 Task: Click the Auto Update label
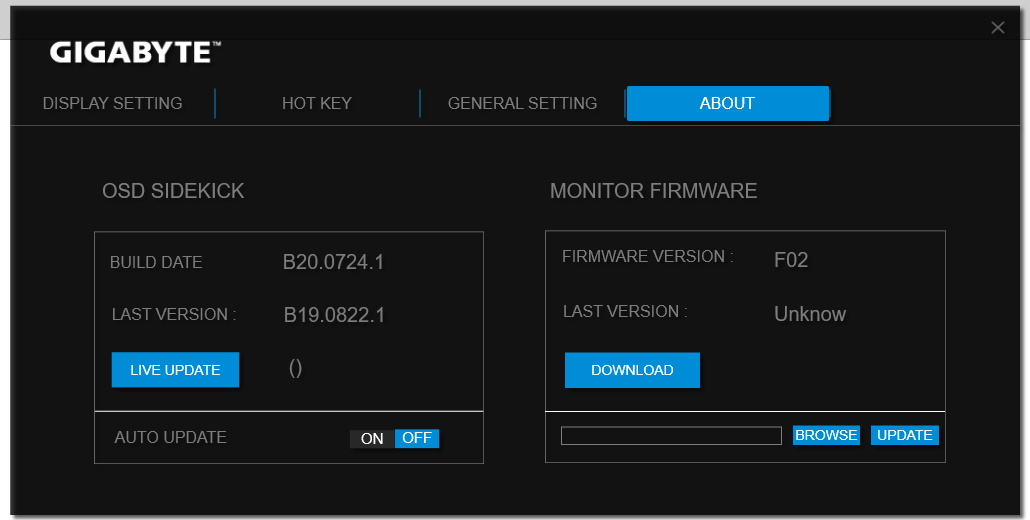pyautogui.click(x=170, y=437)
